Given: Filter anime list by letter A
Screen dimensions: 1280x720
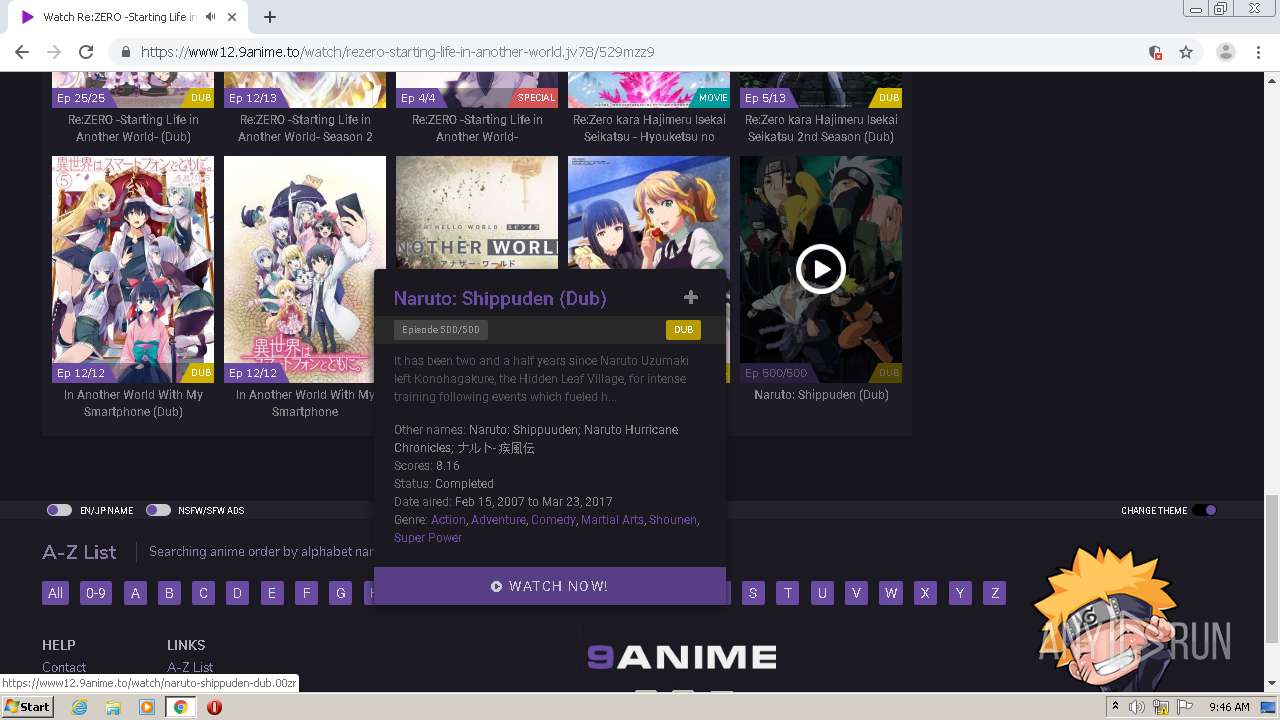Looking at the screenshot, I should coord(135,593).
